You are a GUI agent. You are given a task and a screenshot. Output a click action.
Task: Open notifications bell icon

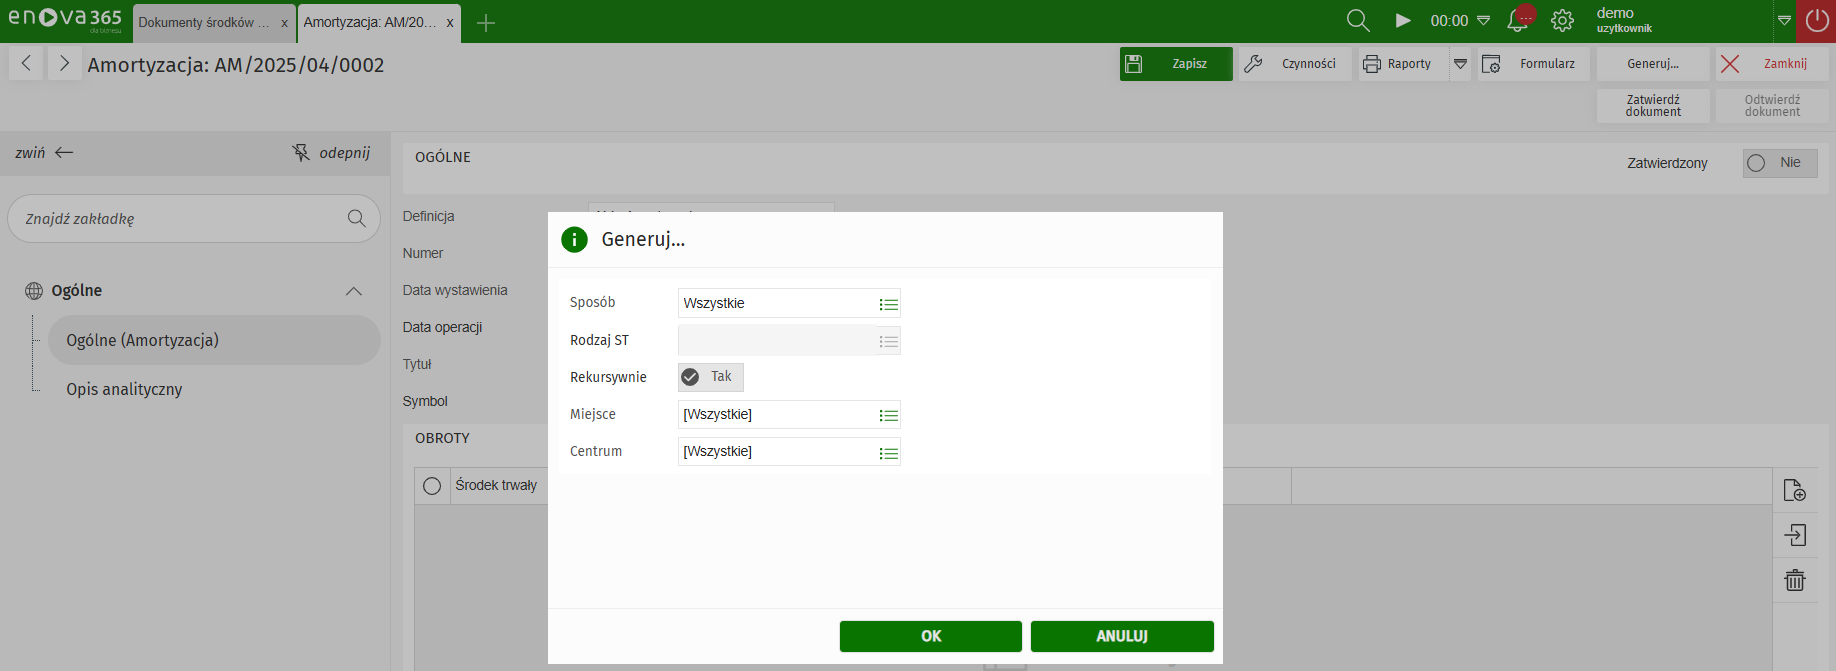tap(1518, 21)
